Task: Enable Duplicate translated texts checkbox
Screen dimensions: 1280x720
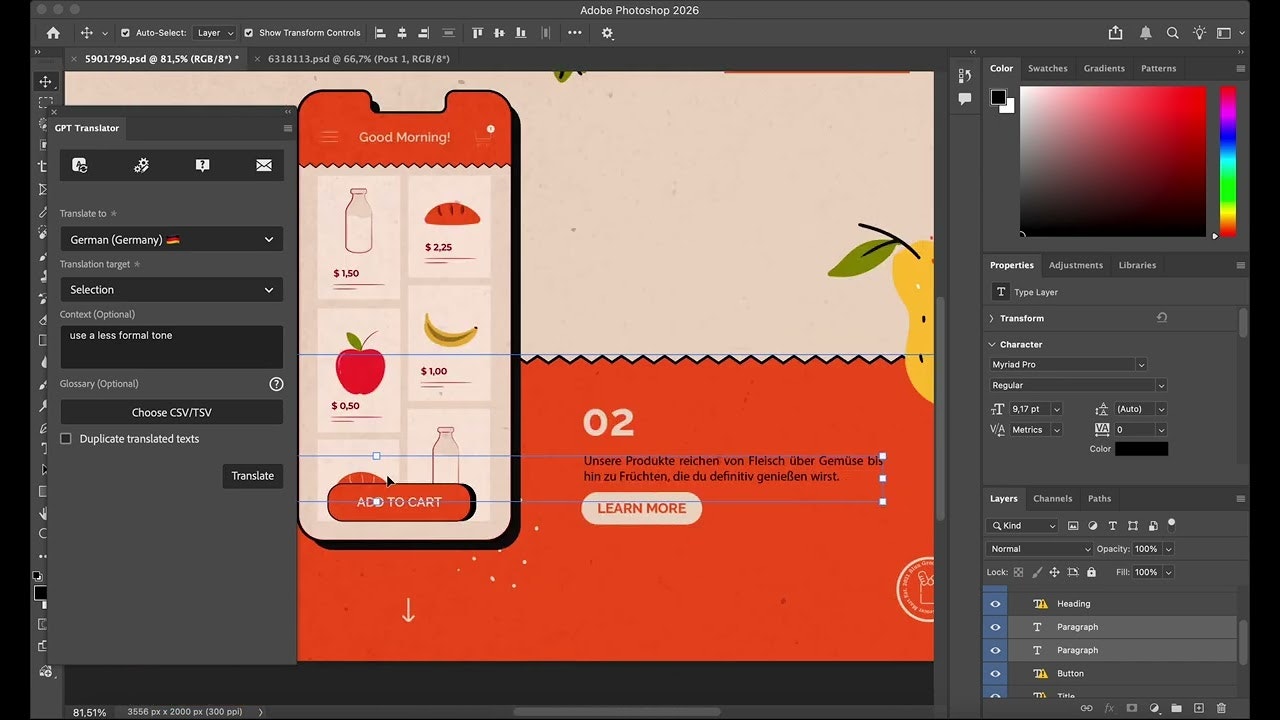Action: click(66, 439)
